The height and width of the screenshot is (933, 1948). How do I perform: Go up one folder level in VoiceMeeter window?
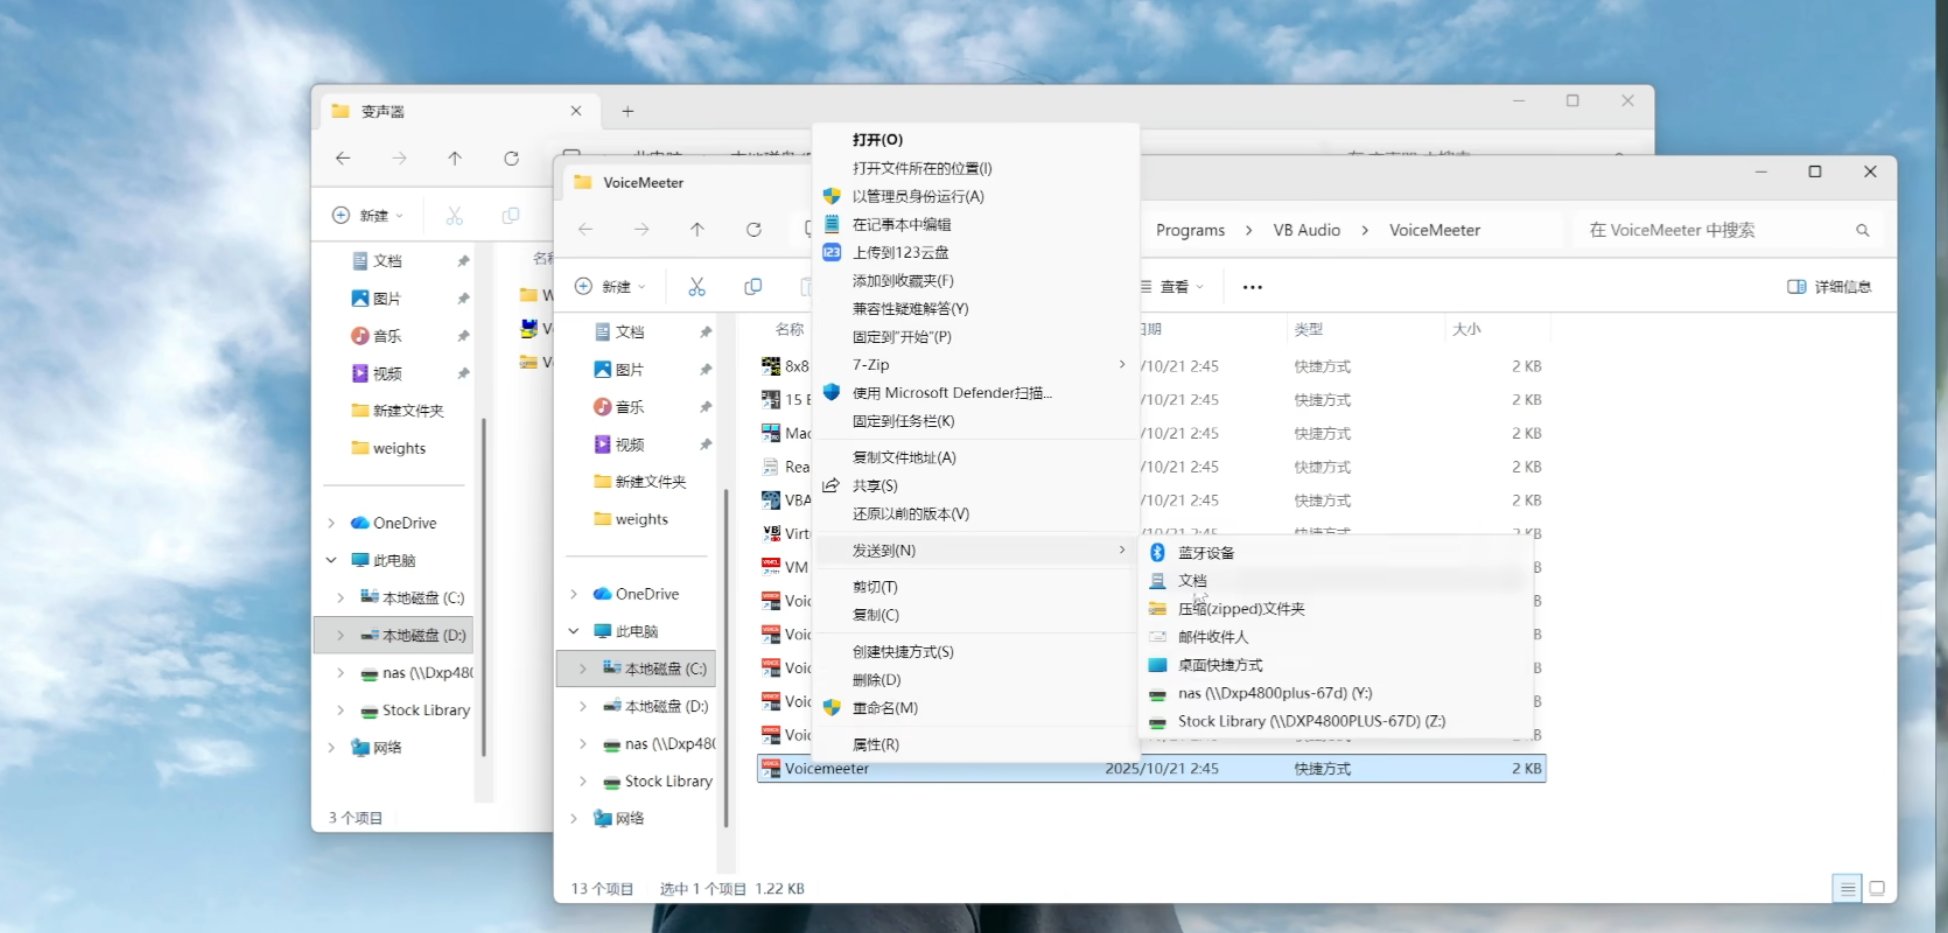pos(697,230)
